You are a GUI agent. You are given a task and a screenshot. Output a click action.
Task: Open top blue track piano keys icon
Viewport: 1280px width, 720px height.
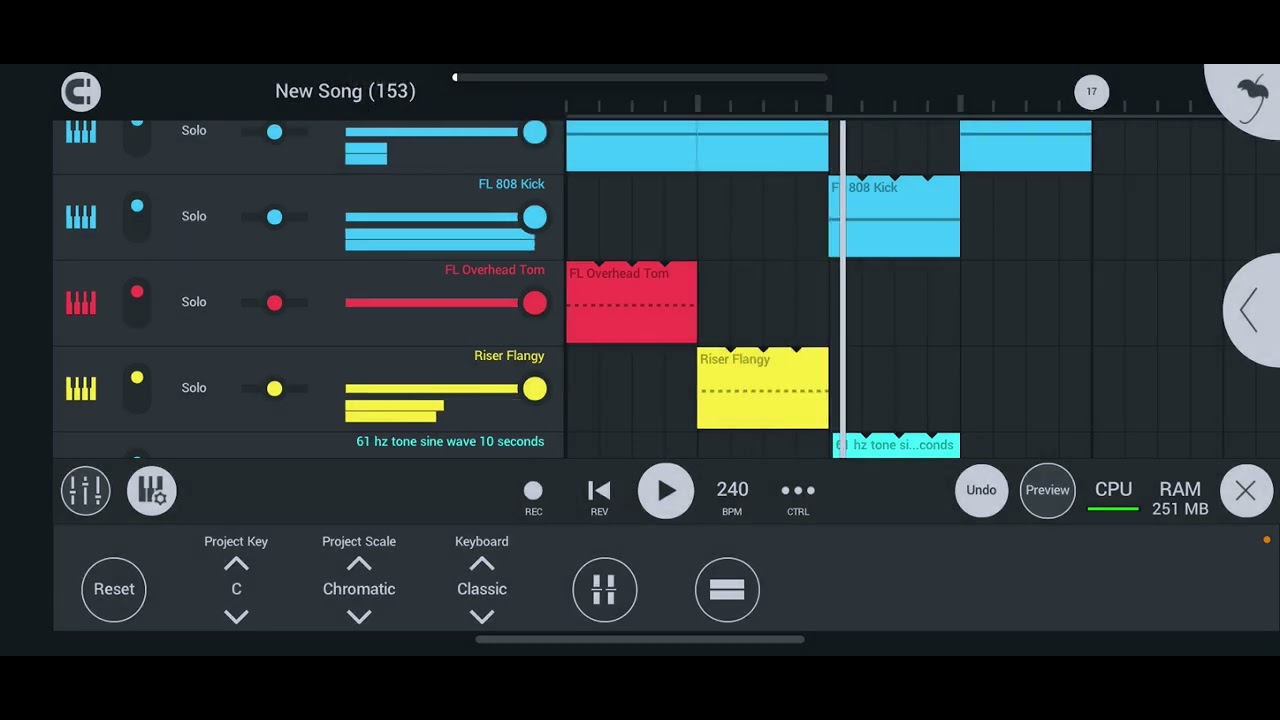click(x=81, y=132)
